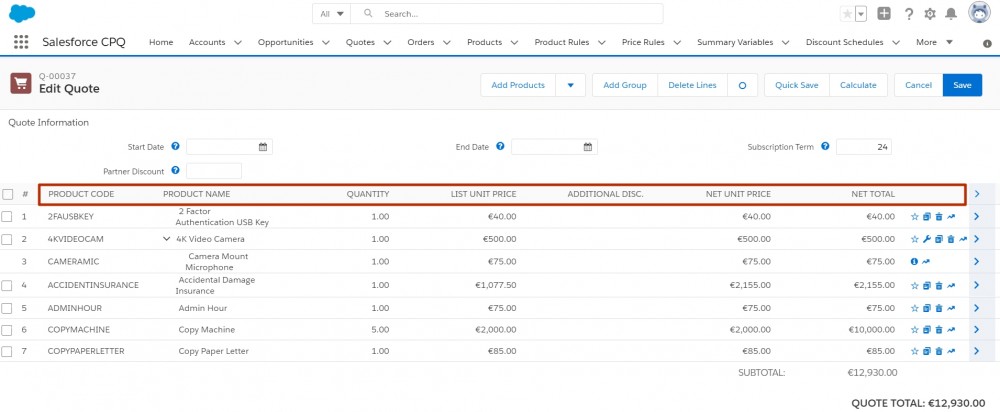Check the box for line 4 ACCIDENTINSURANCE
This screenshot has height=412, width=1000.
click(7, 286)
